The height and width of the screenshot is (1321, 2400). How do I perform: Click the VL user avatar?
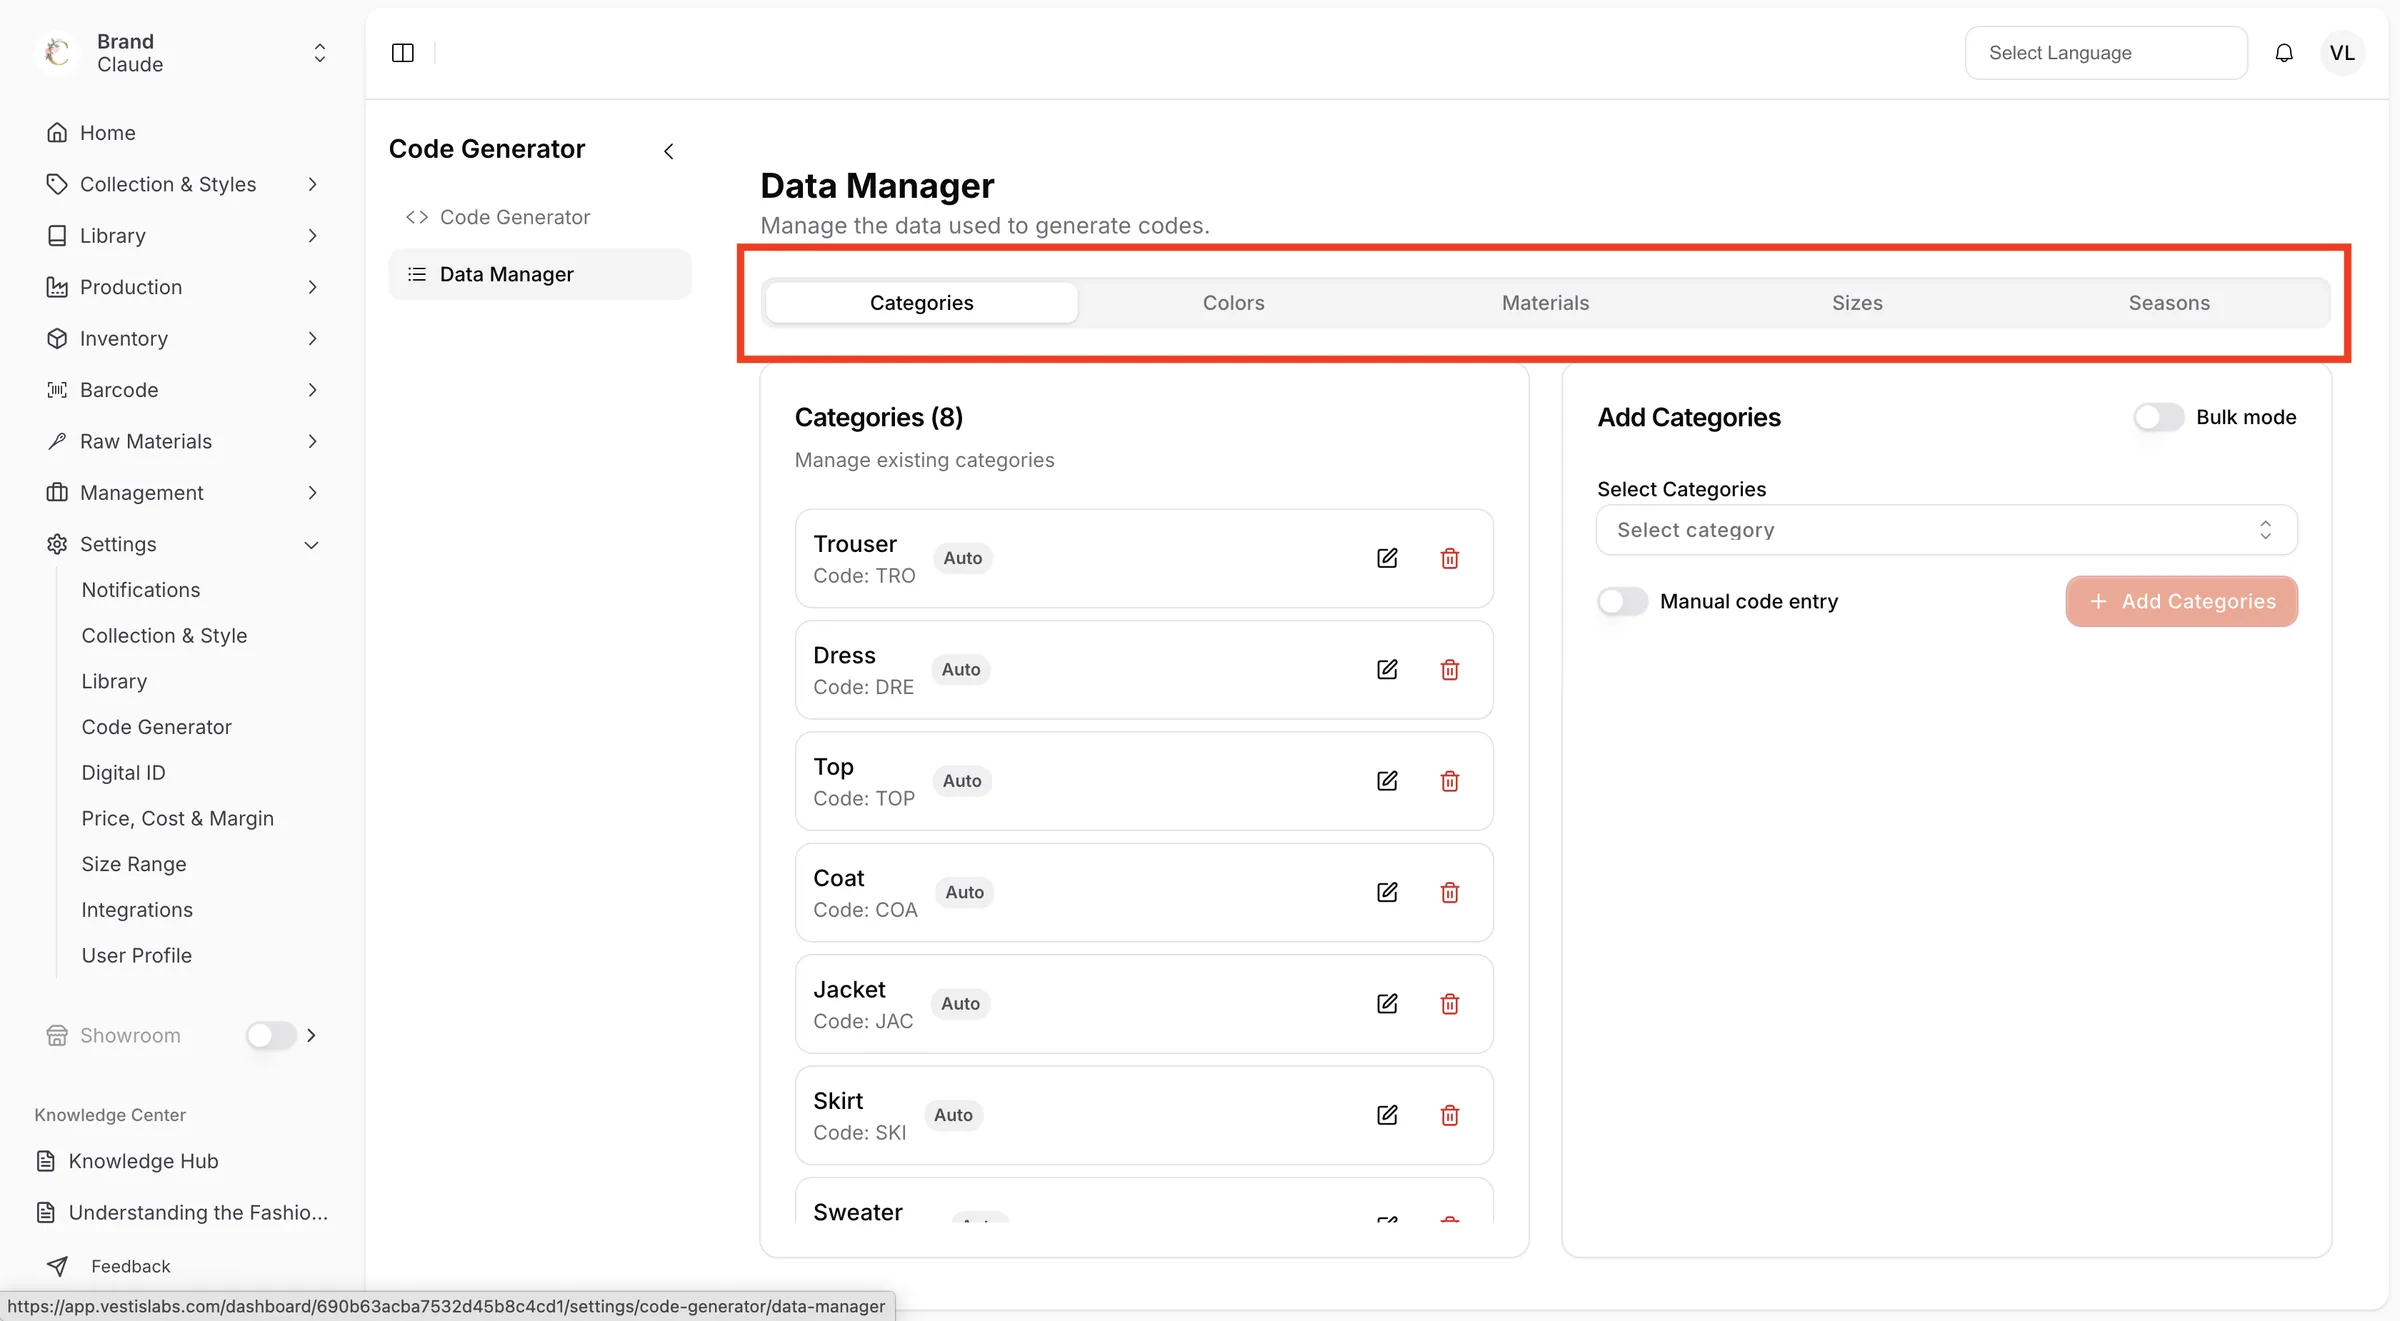click(2342, 53)
